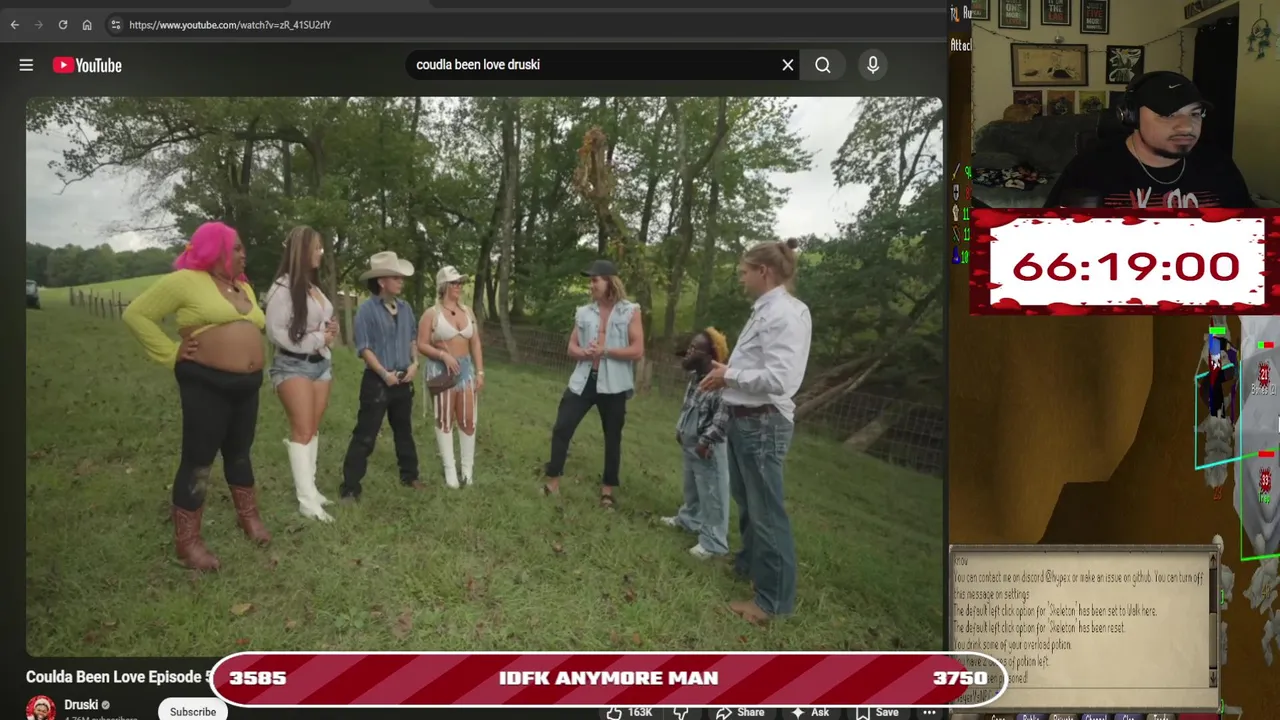Subscribe to the Druski channel
The image size is (1280, 720).
(x=193, y=711)
